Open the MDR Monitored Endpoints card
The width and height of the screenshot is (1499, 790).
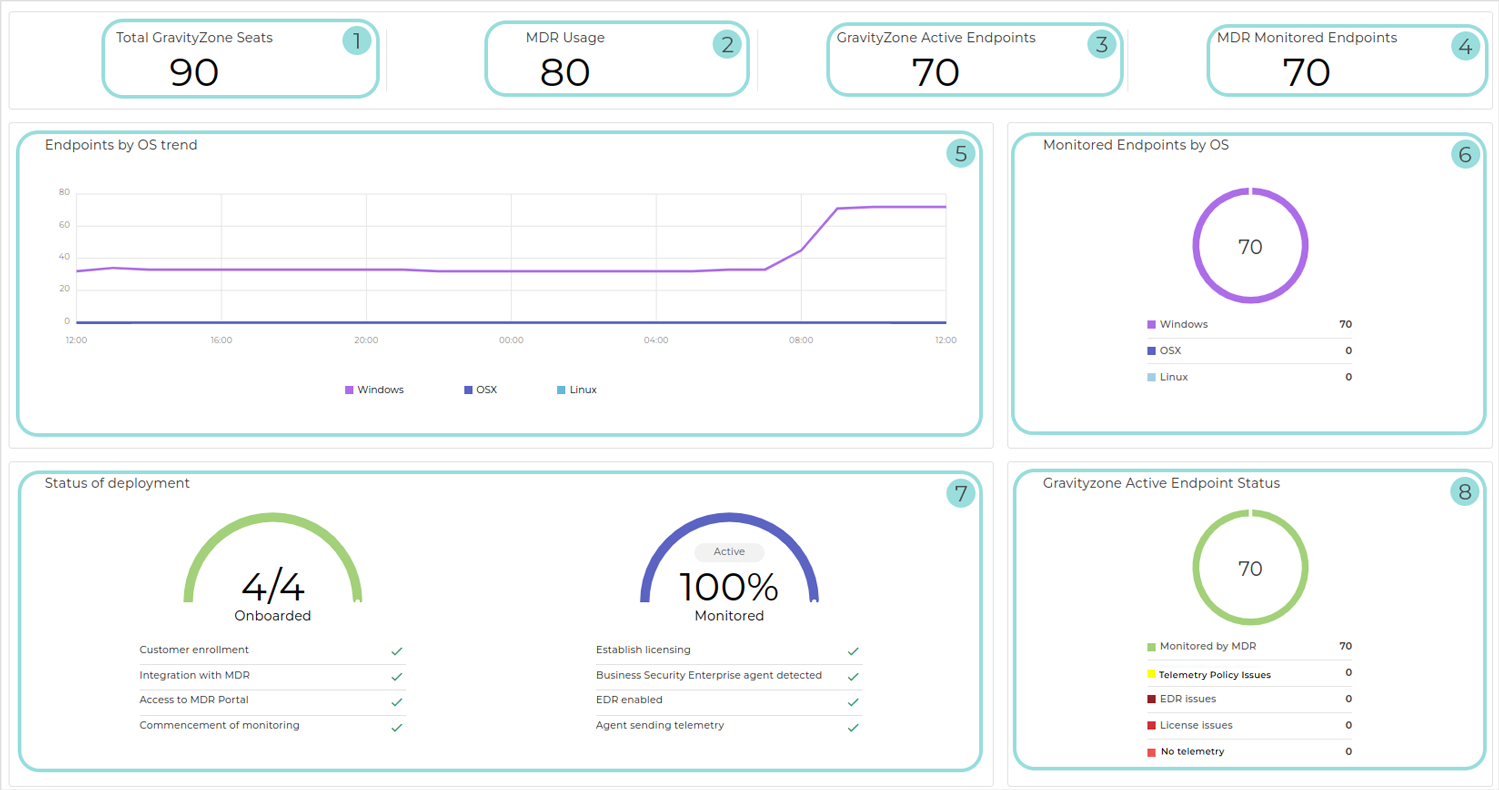[1345, 59]
